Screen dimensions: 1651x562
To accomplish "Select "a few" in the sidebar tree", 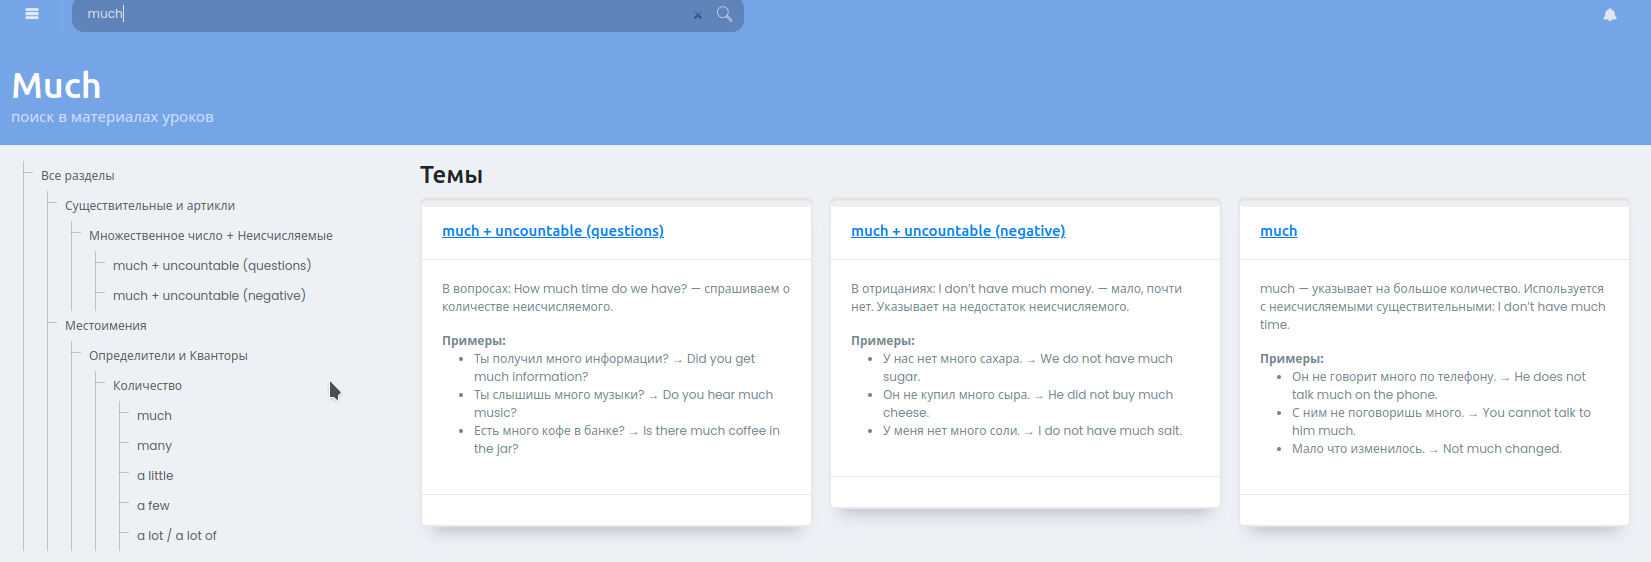I will pos(153,506).
